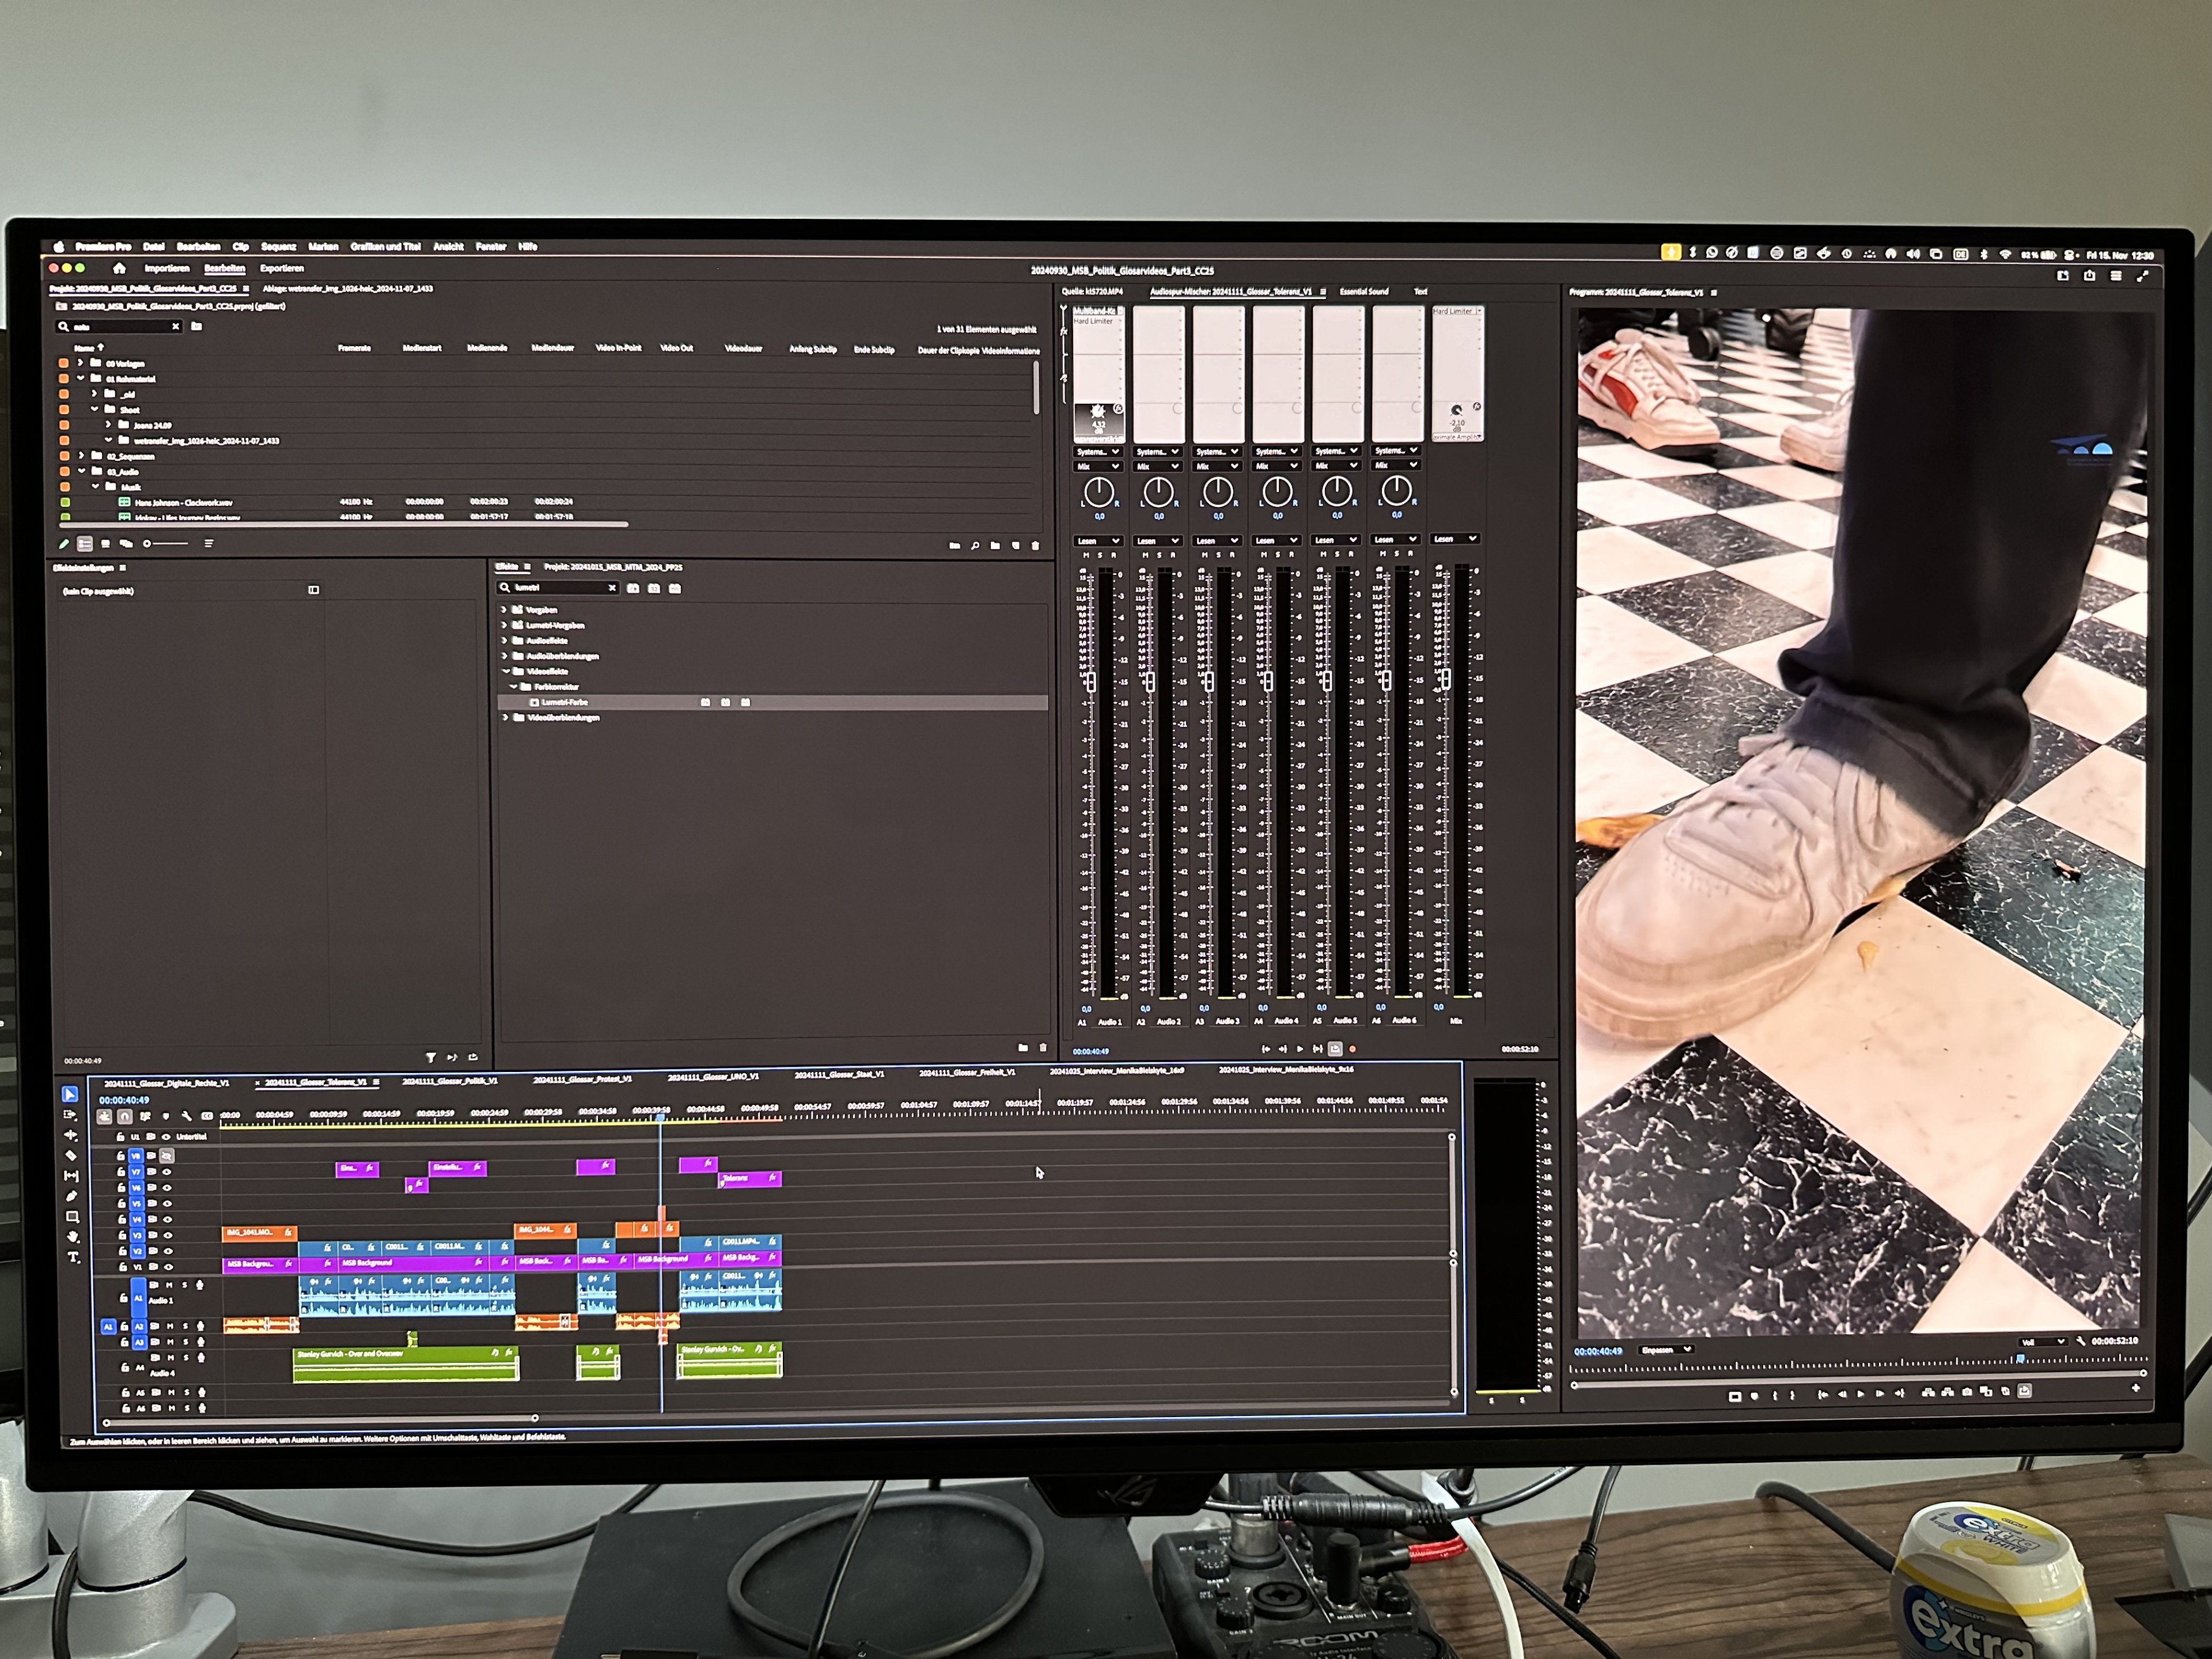The width and height of the screenshot is (2212, 1659).
Task: Click the Play button in Program monitor
Action: tap(1860, 1394)
